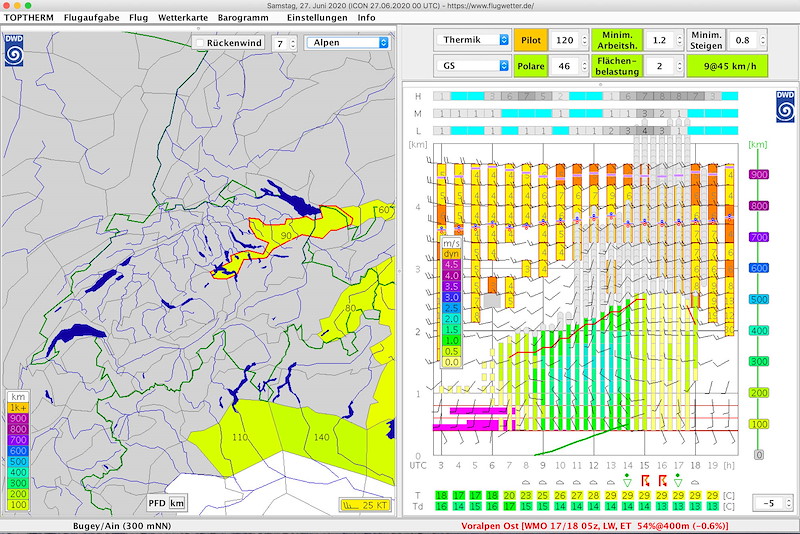Click the temperature cell 20 in T row
800x534 pixels.
[x=509, y=495]
